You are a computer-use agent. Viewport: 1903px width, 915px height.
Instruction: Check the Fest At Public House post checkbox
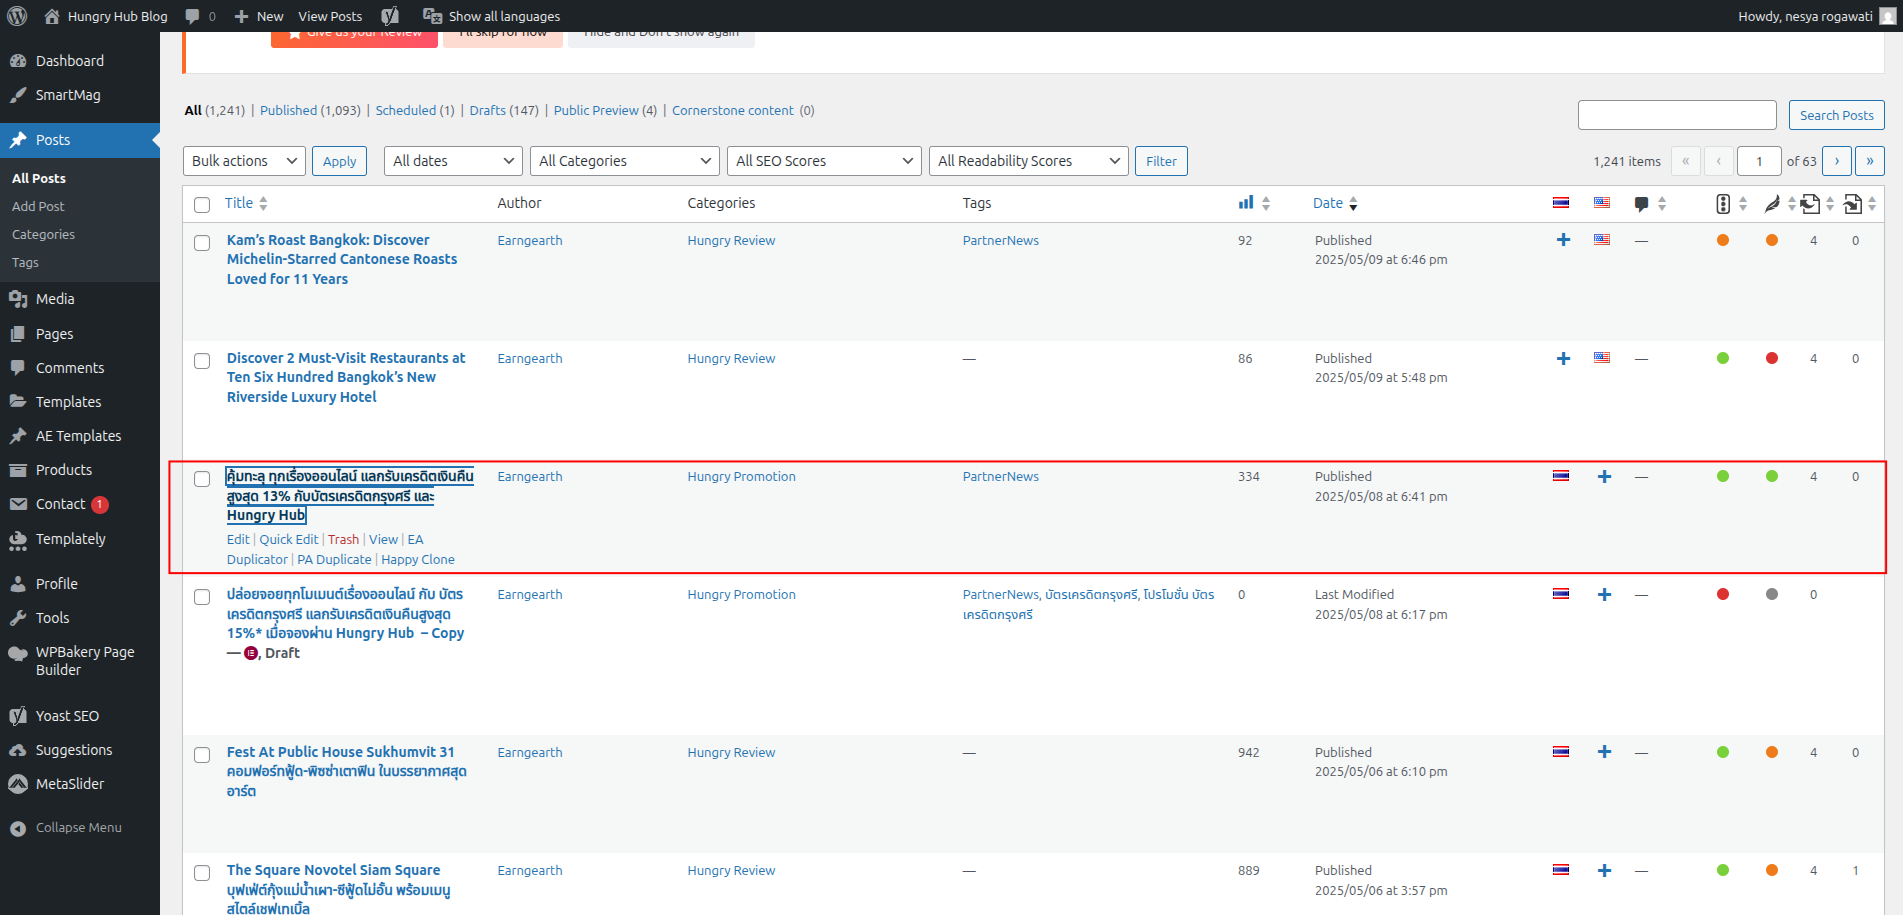[x=202, y=755]
